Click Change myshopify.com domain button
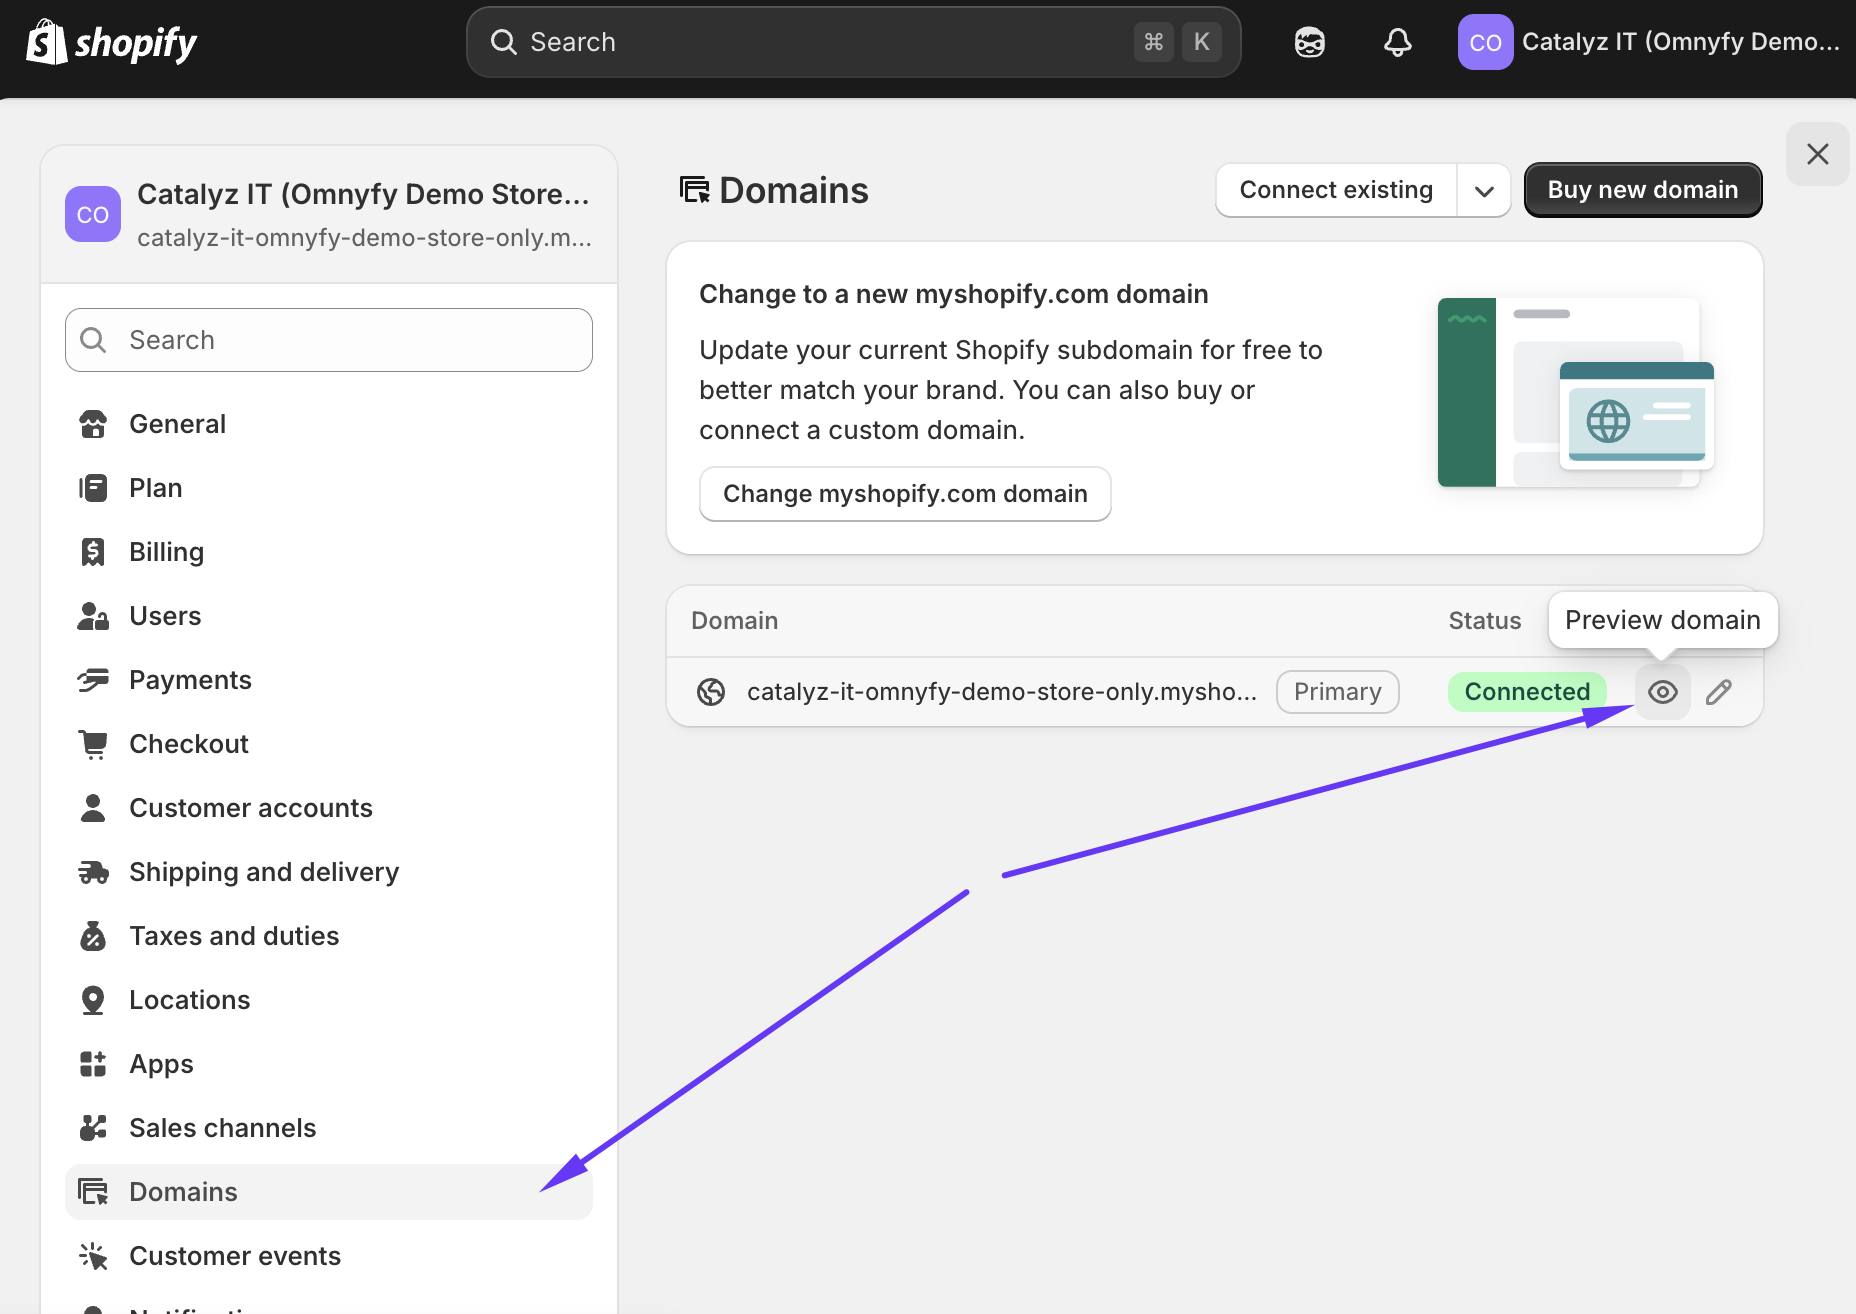Image resolution: width=1856 pixels, height=1314 pixels. pos(905,494)
